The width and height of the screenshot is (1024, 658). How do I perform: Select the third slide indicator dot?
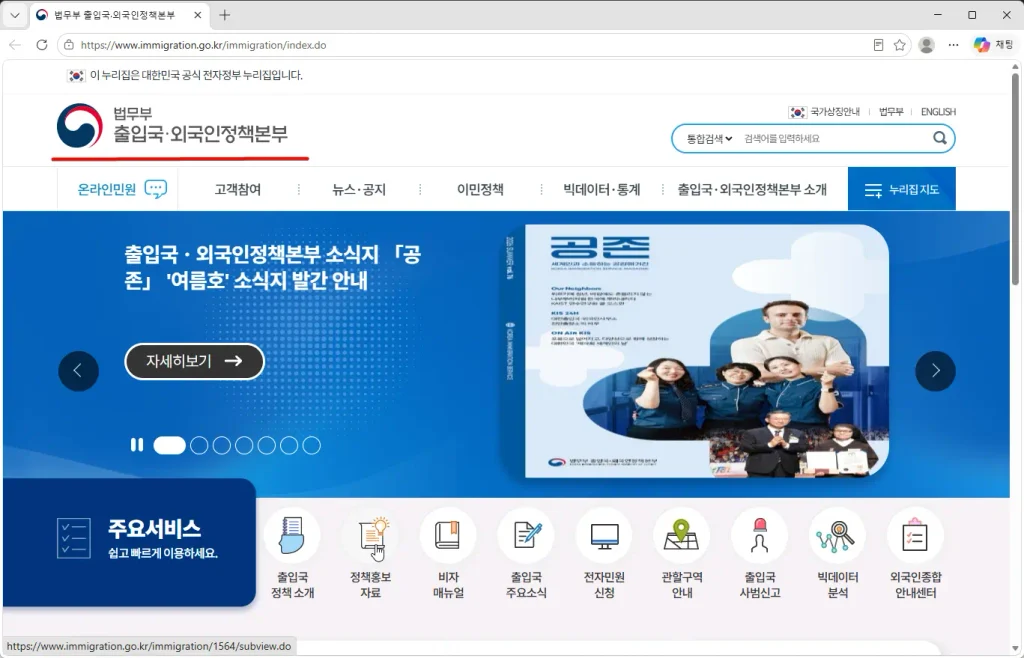click(222, 445)
